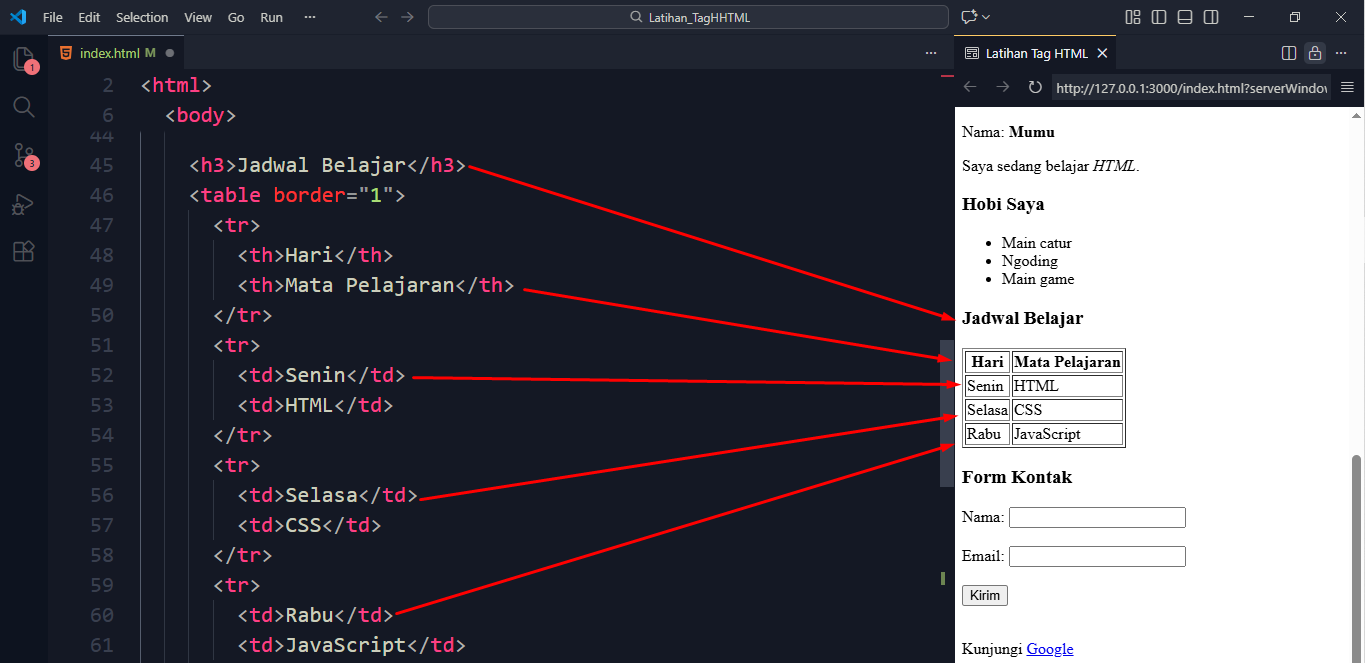Viewport: 1365px width, 663px height.
Task: Click the split editor icon in preview group
Action: (x=1289, y=53)
